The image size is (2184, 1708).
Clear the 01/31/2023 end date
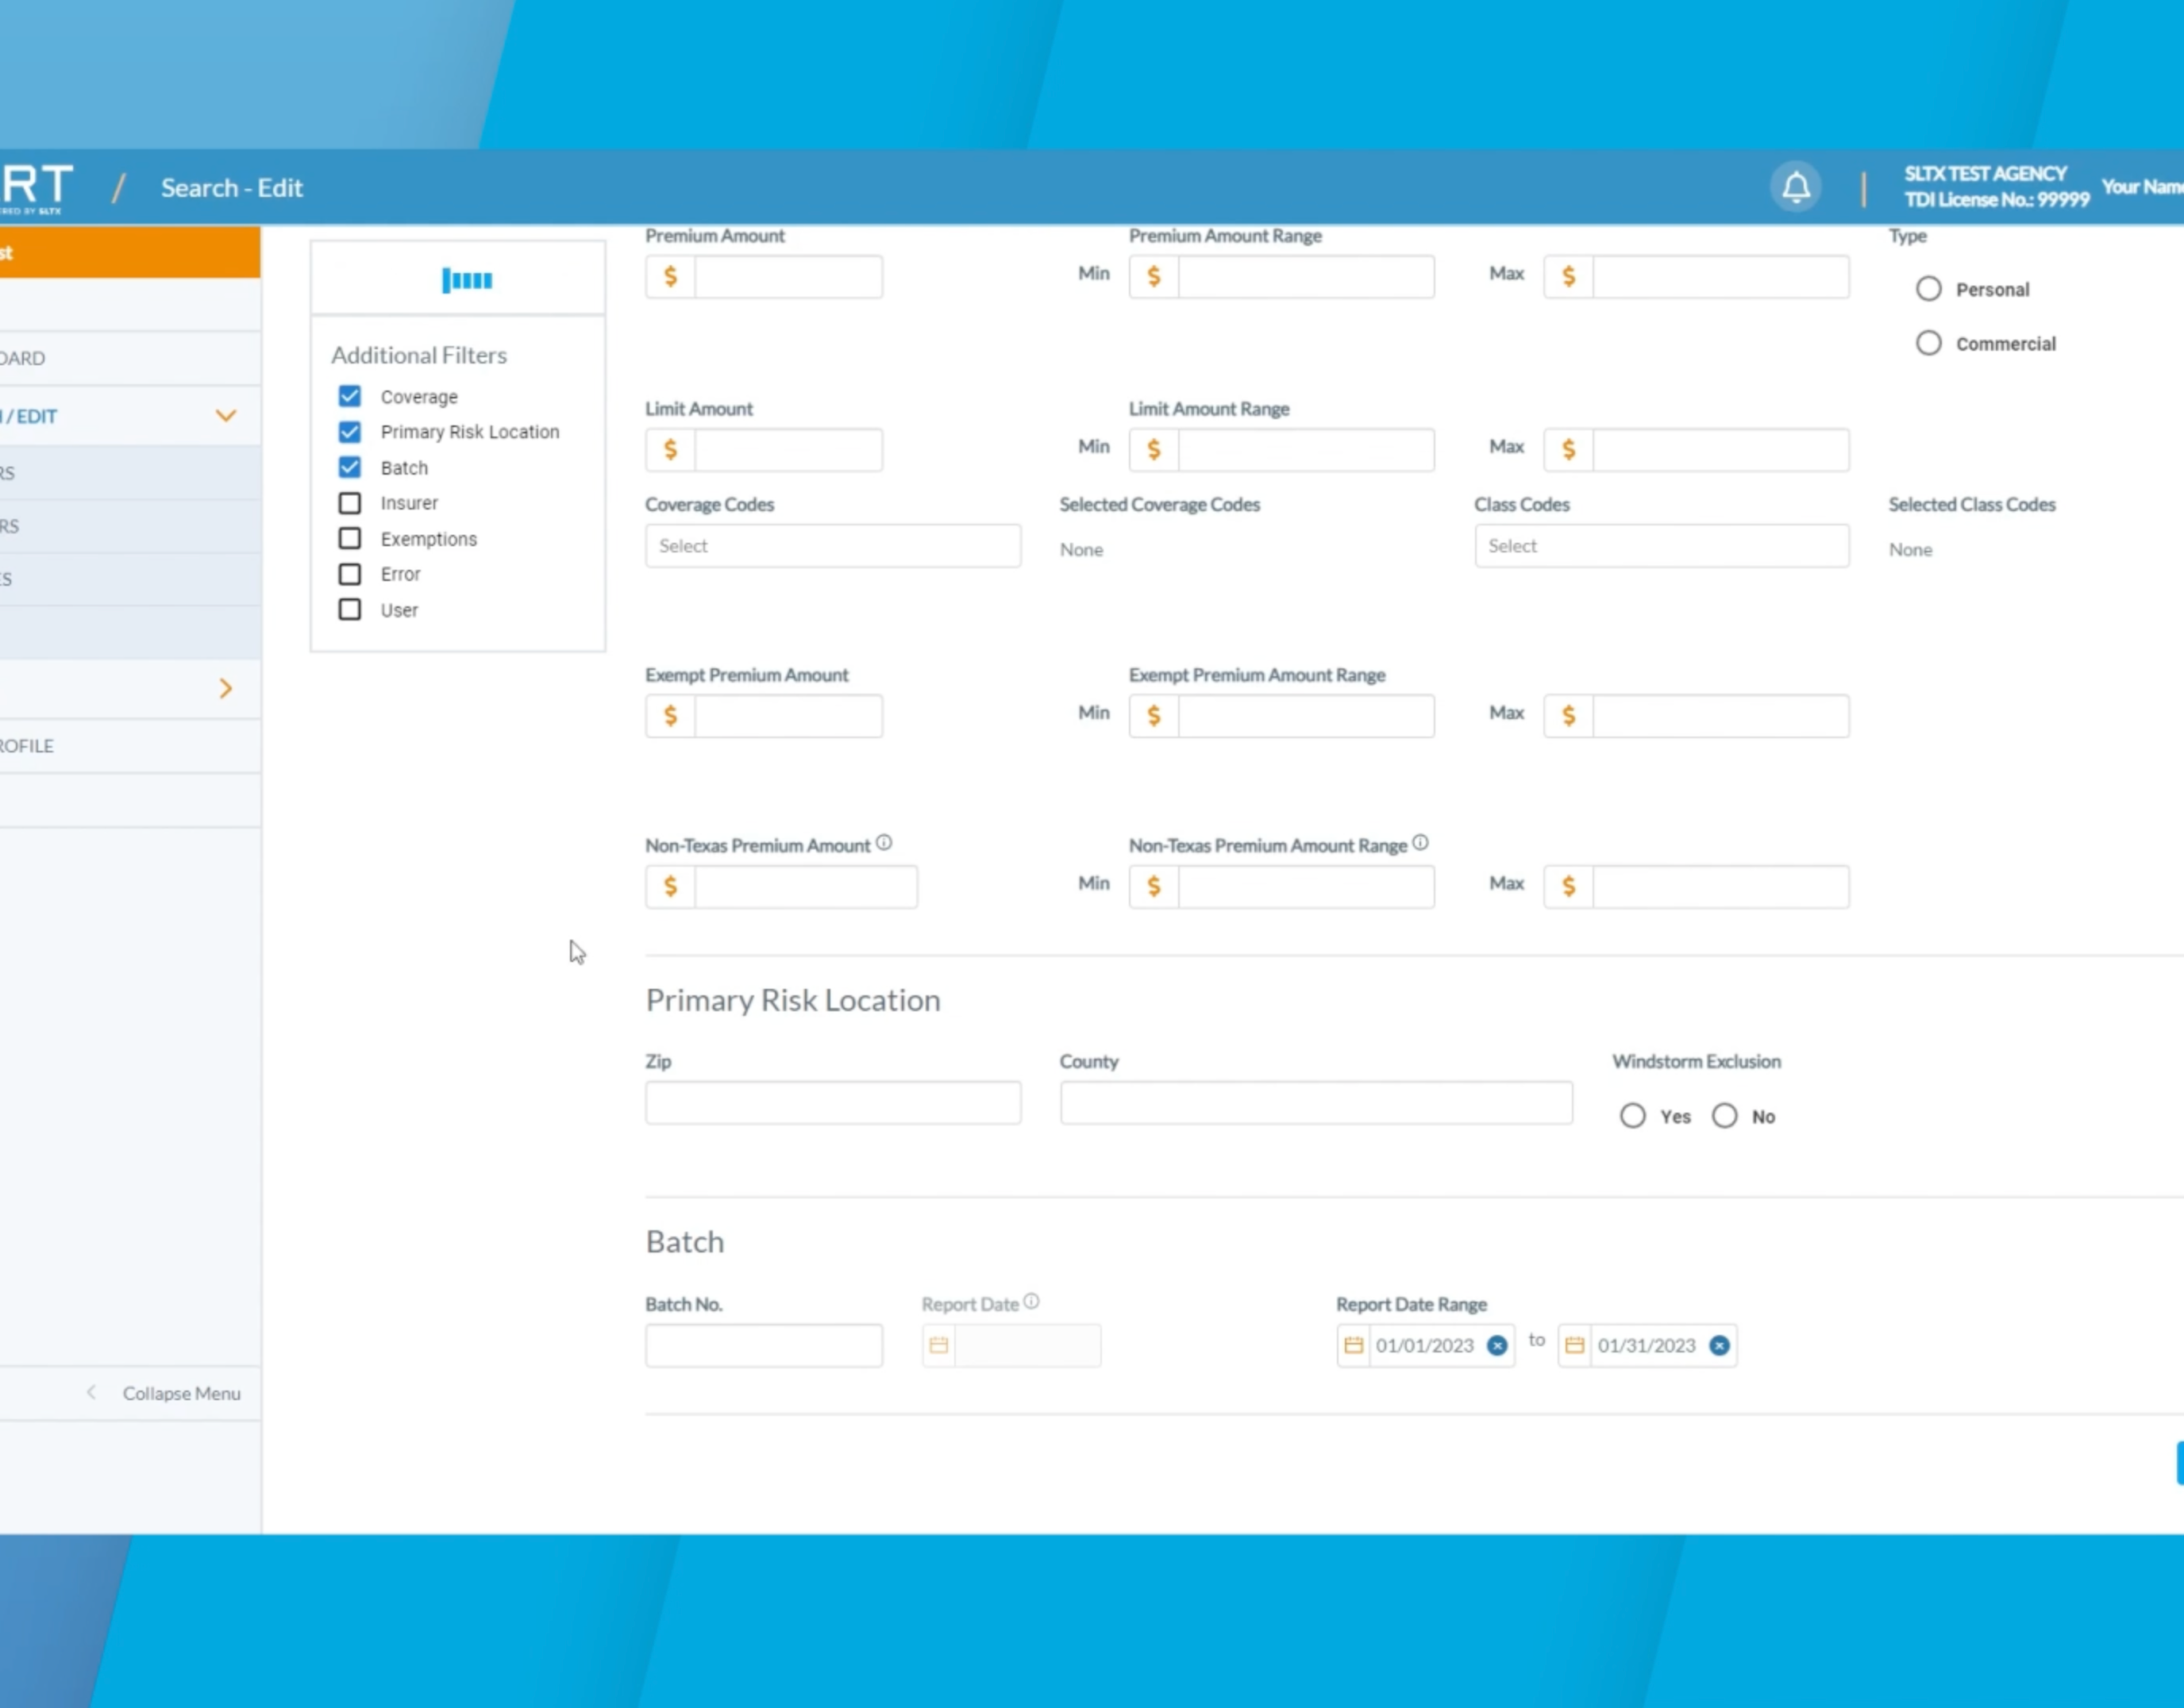click(x=1719, y=1345)
